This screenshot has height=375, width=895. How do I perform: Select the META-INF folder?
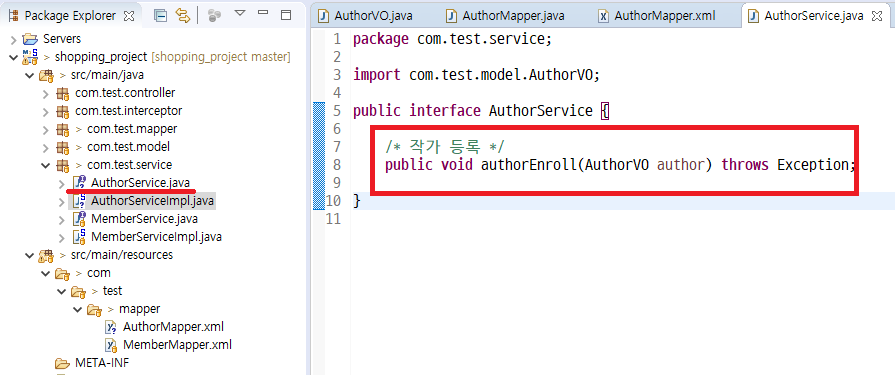(x=103, y=363)
